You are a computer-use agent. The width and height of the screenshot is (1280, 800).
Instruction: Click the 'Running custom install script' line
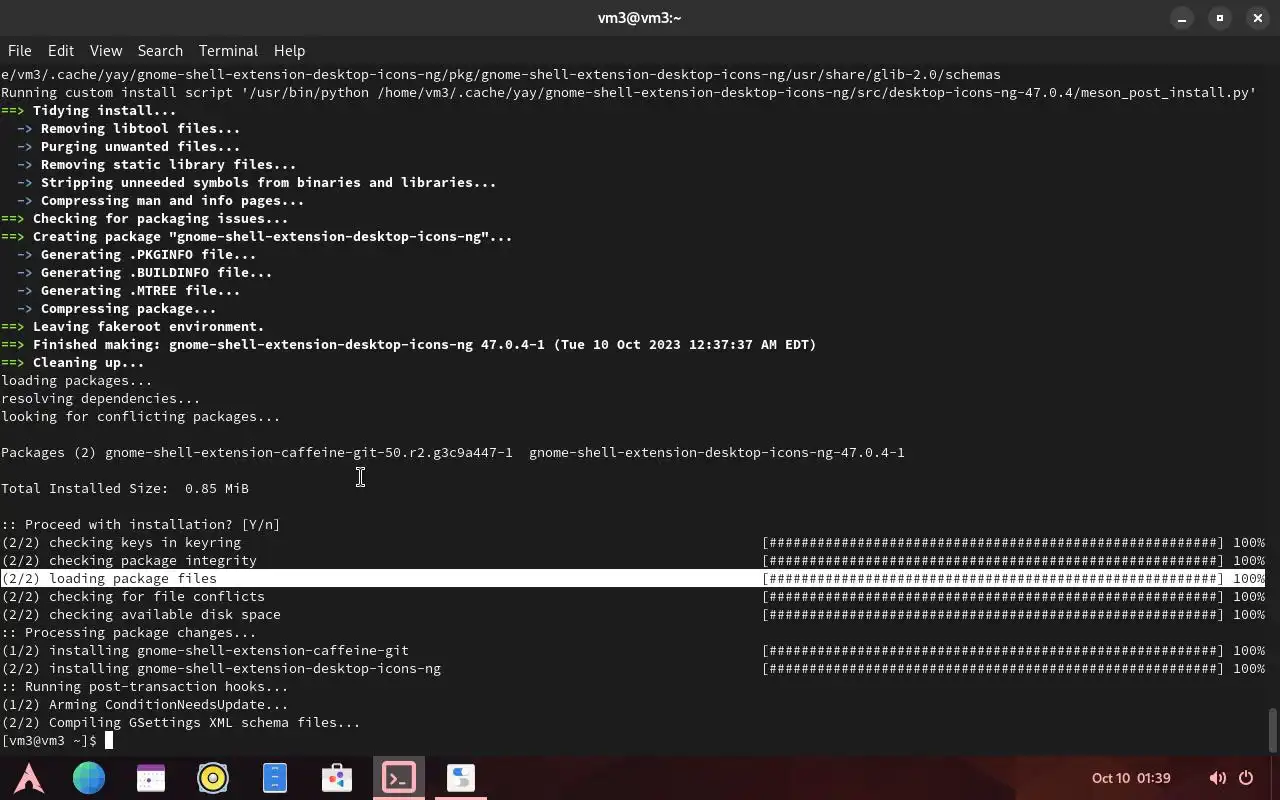(x=629, y=92)
